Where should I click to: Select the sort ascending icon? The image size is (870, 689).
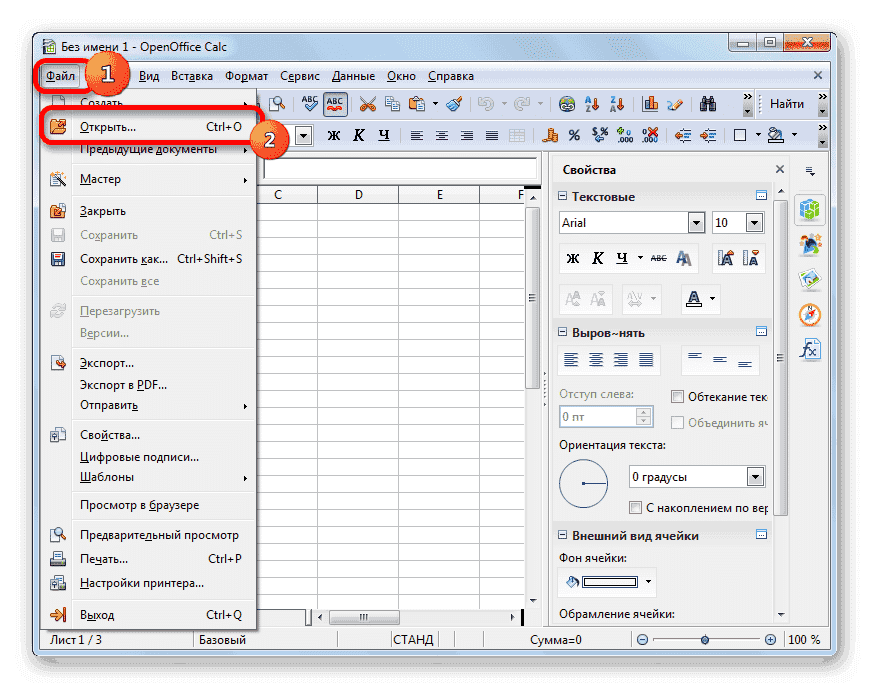(591, 103)
